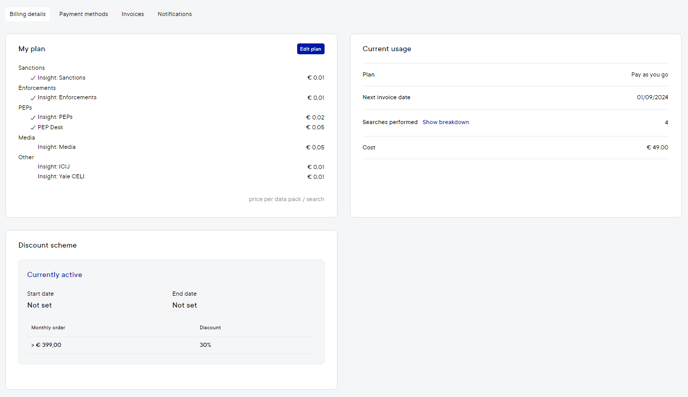Select the Insight: PEPs label
The height and width of the screenshot is (397, 688).
55,117
